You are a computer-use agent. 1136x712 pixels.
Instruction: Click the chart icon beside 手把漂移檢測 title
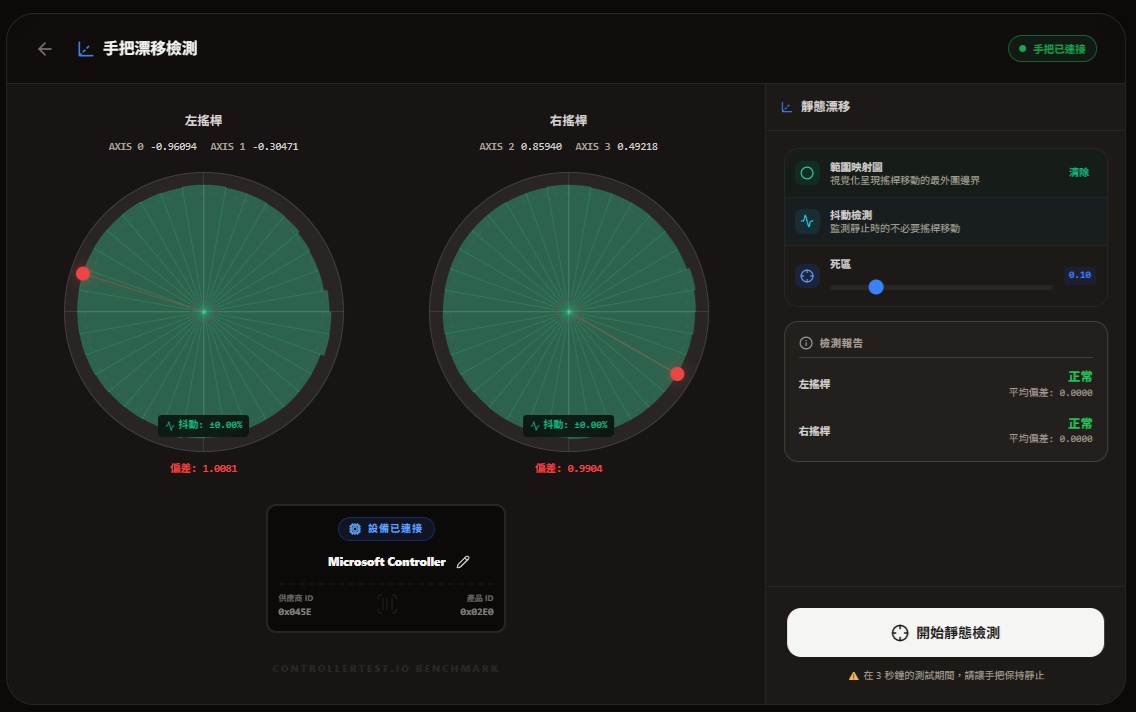click(x=86, y=49)
